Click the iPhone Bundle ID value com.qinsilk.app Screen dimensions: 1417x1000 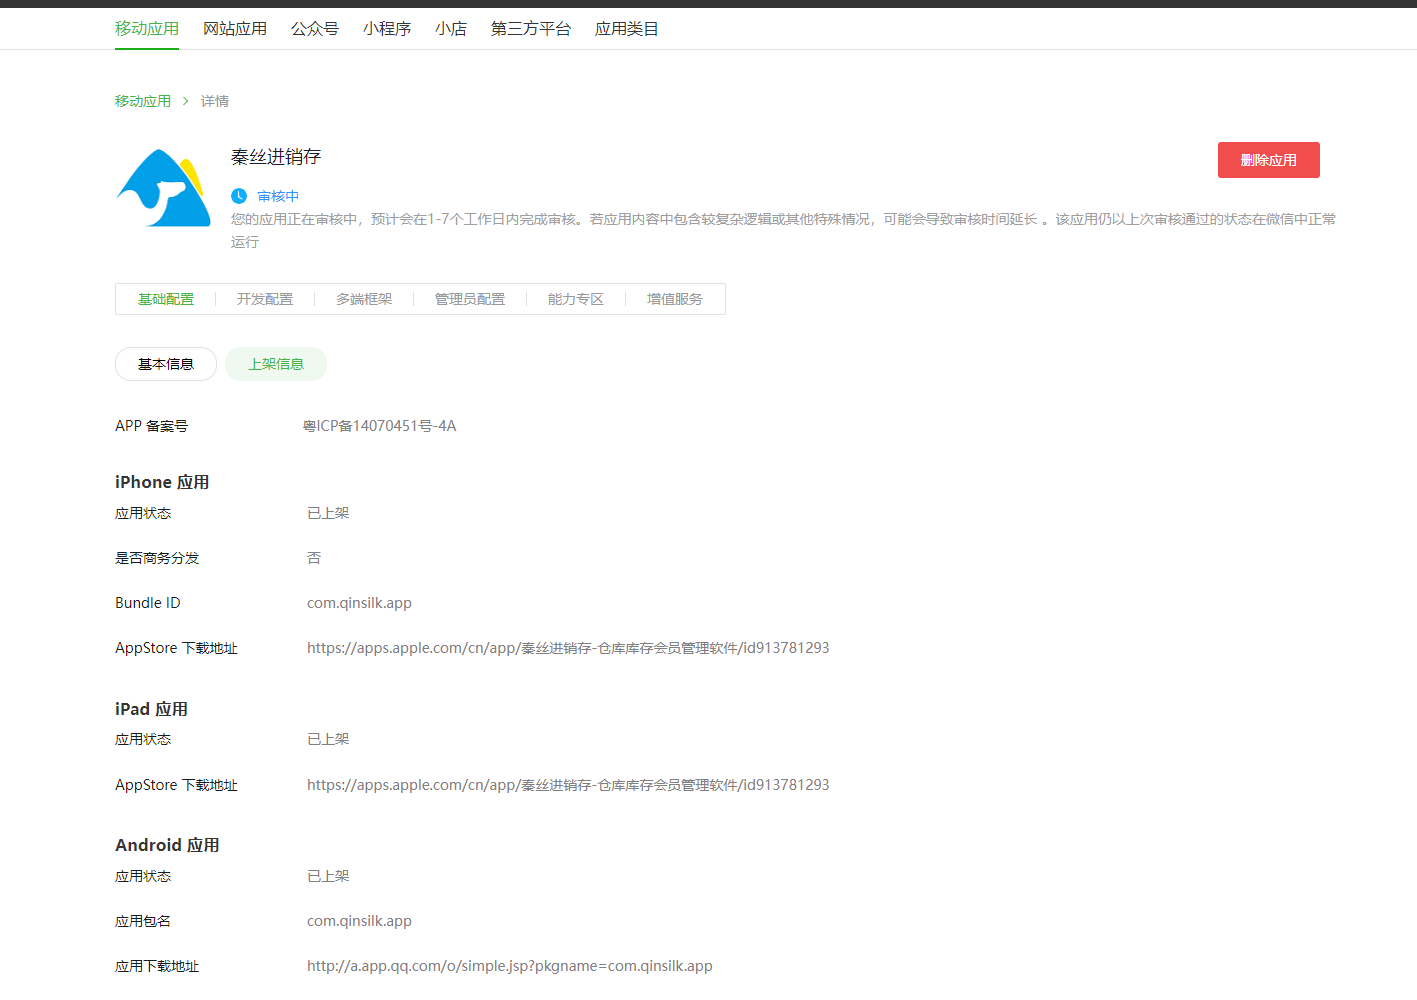359,603
